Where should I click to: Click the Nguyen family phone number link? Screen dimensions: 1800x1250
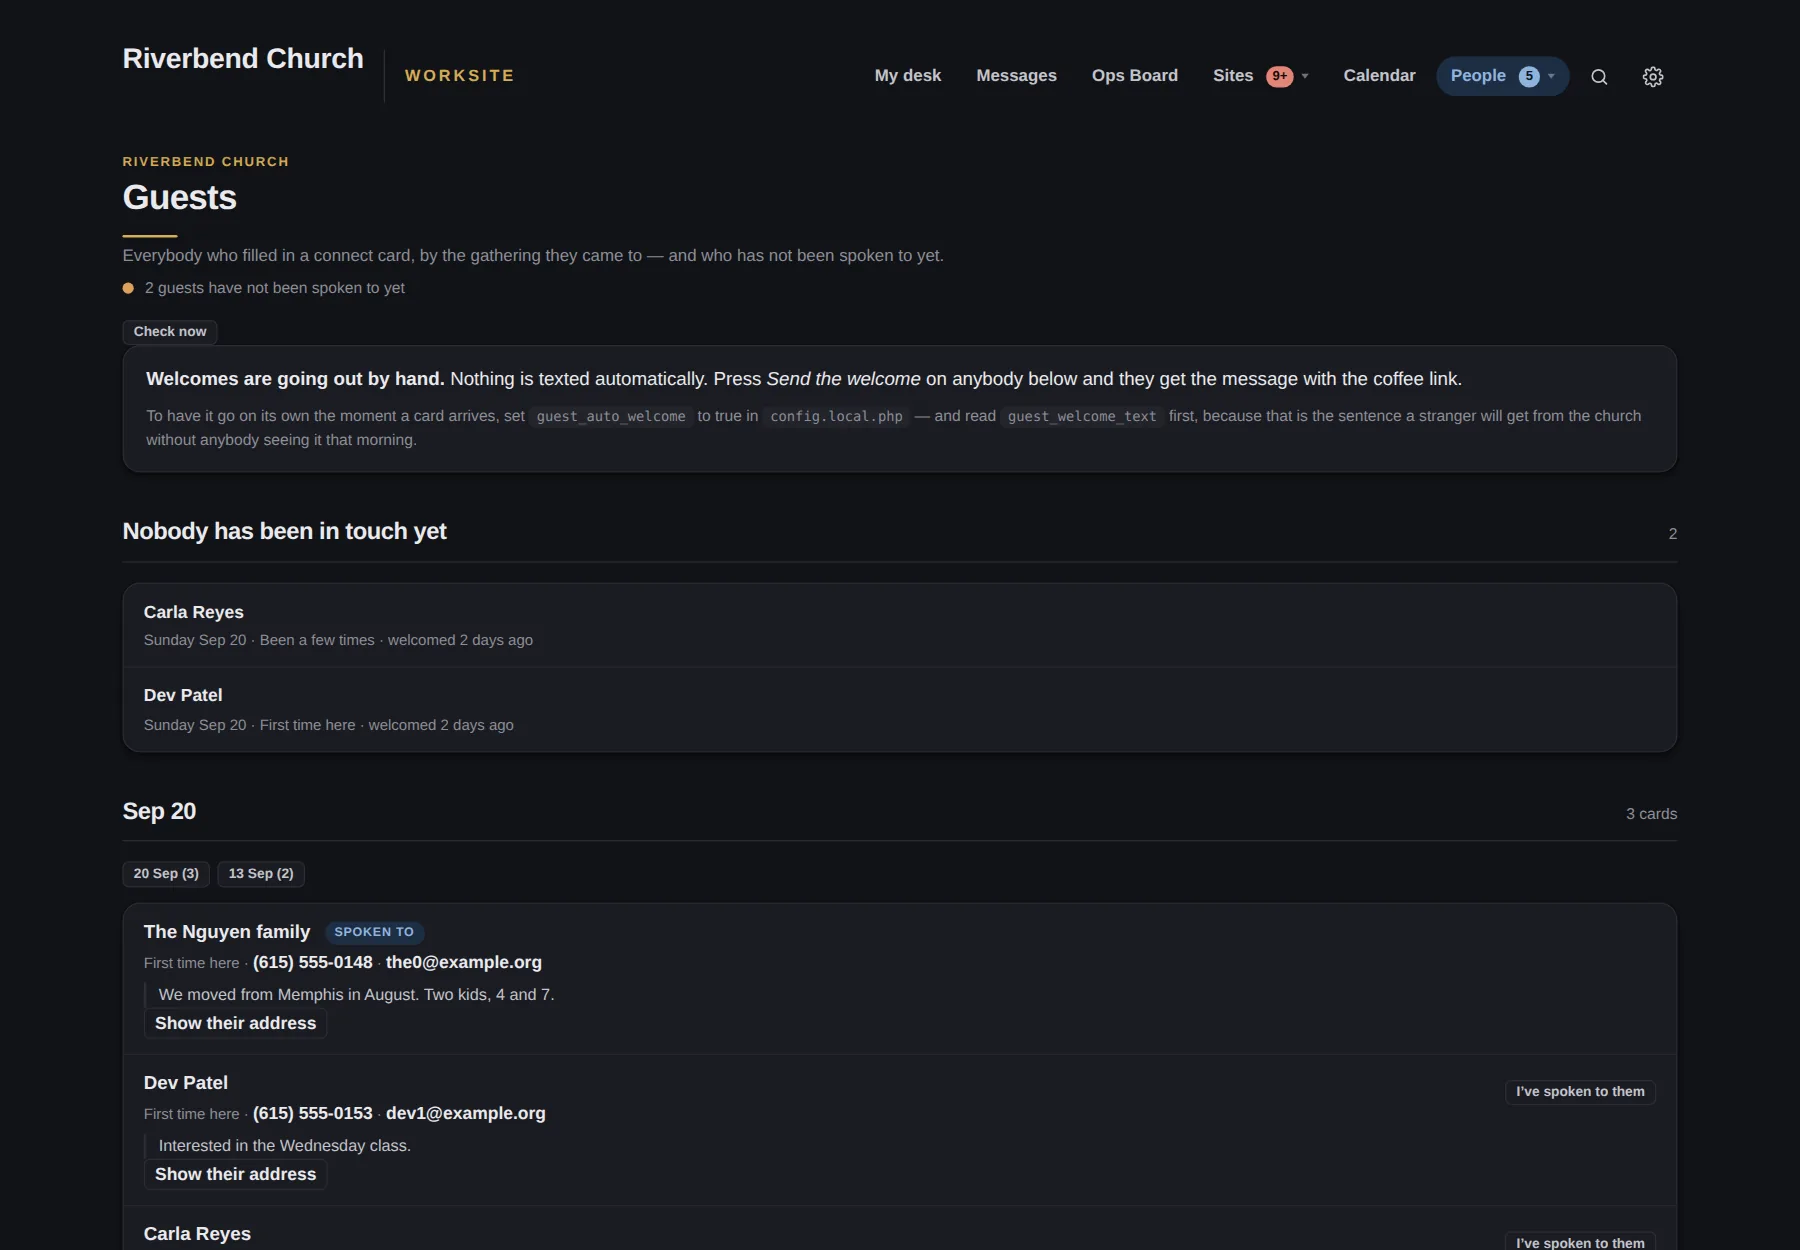click(x=312, y=962)
